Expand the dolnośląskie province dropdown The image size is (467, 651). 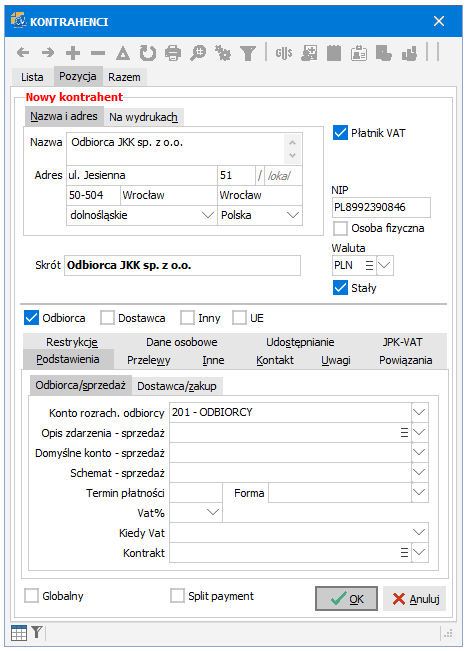click(208, 215)
